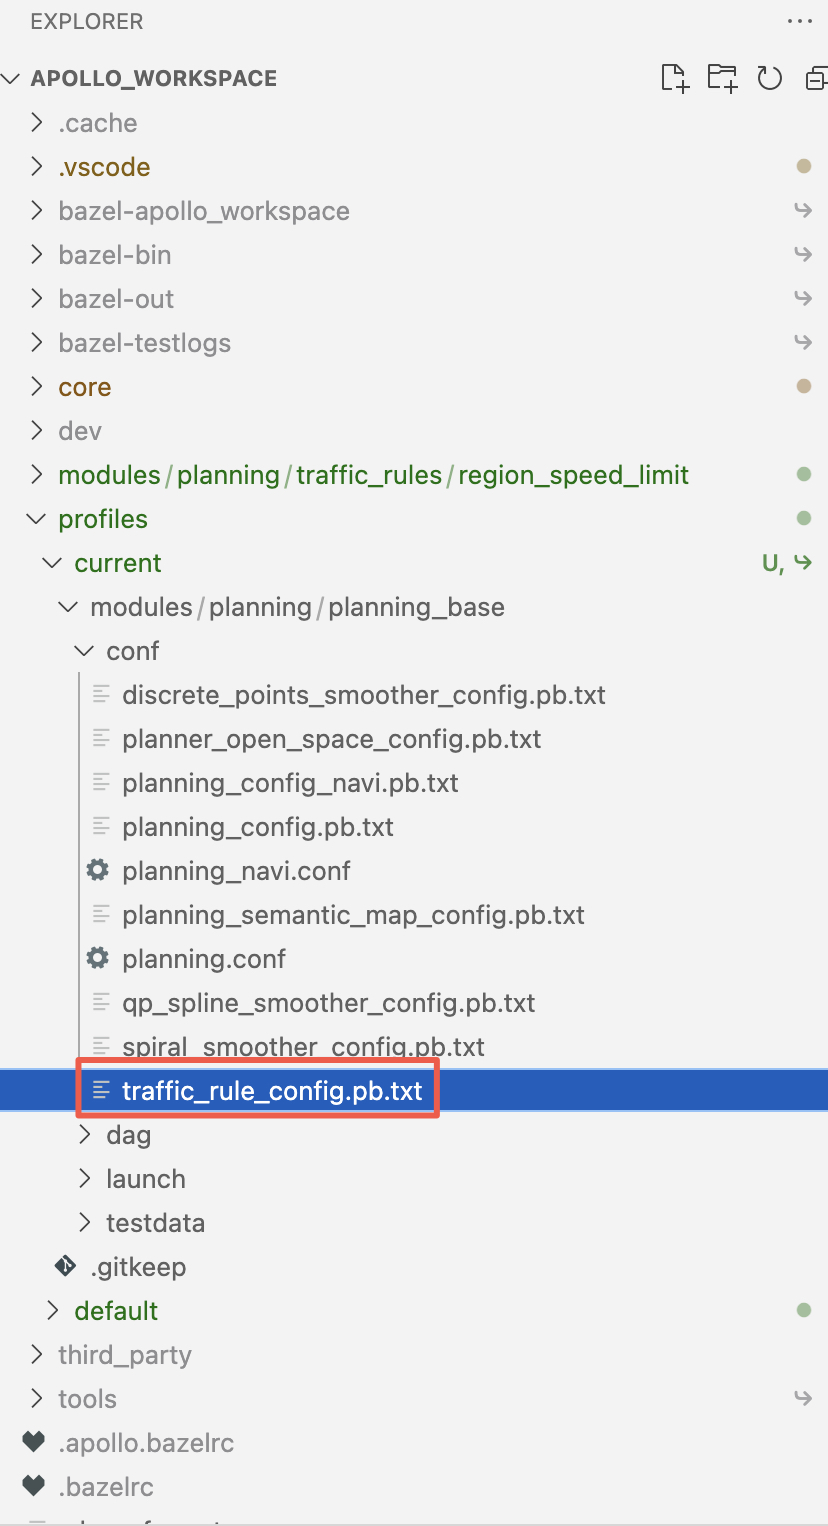Click the symlink arrow next to bazel-bin
Viewport: 828px width, 1526px height.
803,254
